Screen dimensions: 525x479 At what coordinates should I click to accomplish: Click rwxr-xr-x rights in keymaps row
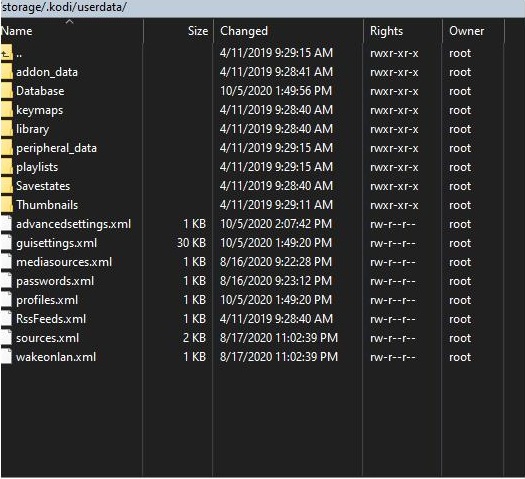[x=394, y=110]
